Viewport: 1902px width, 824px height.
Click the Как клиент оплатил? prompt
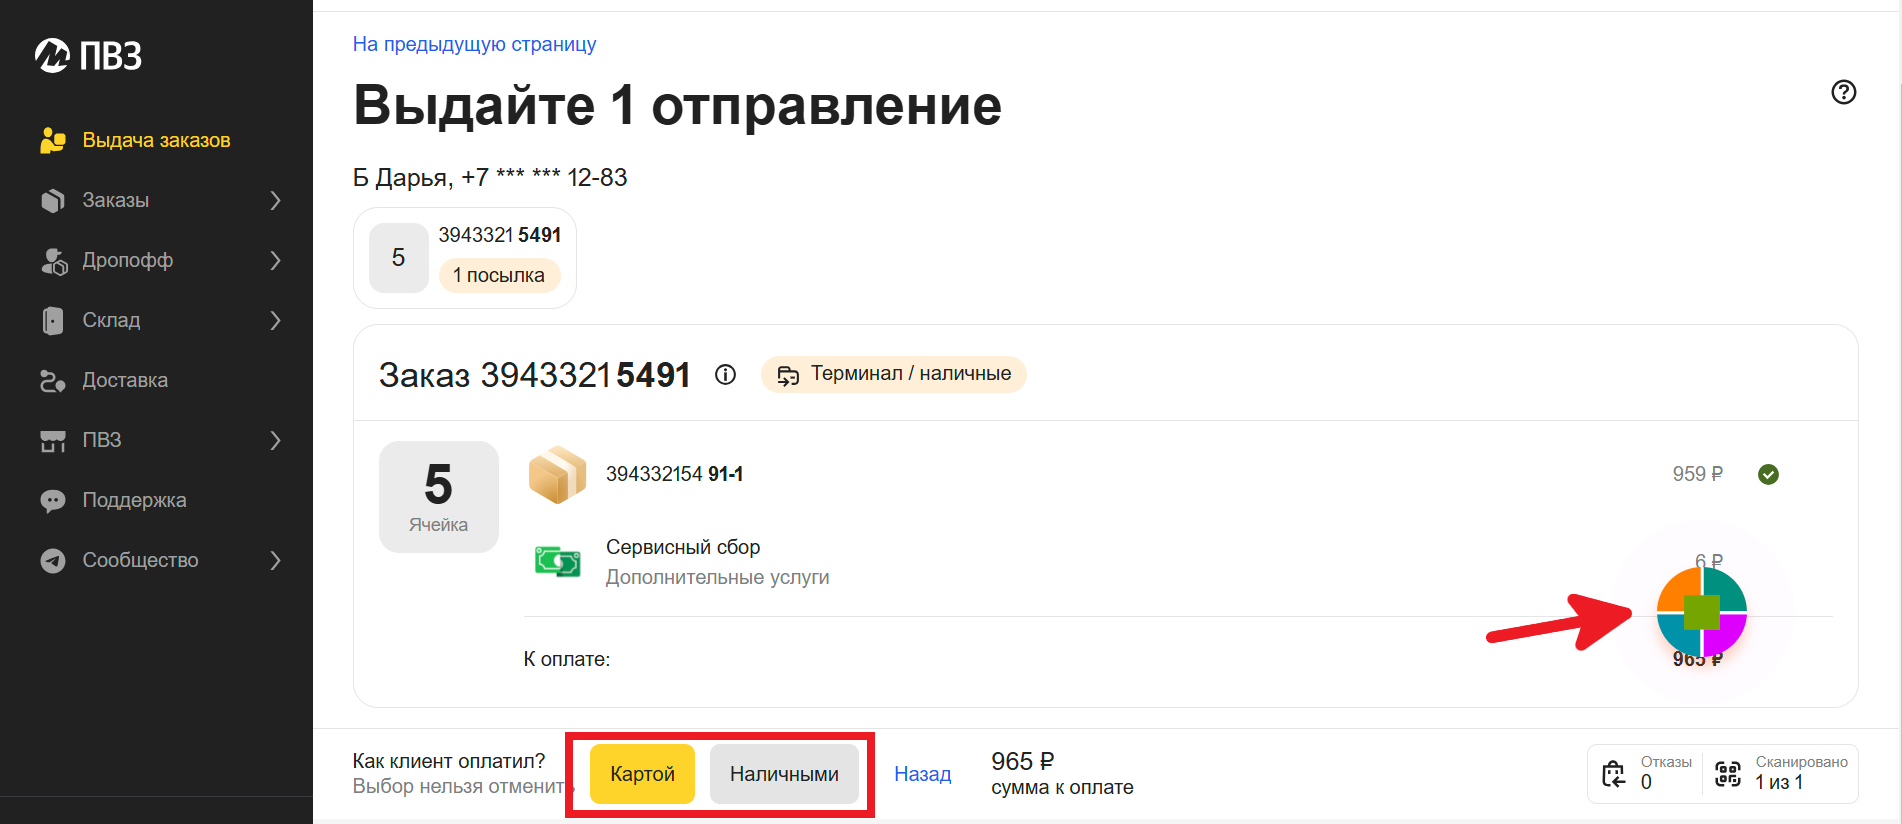tap(448, 761)
